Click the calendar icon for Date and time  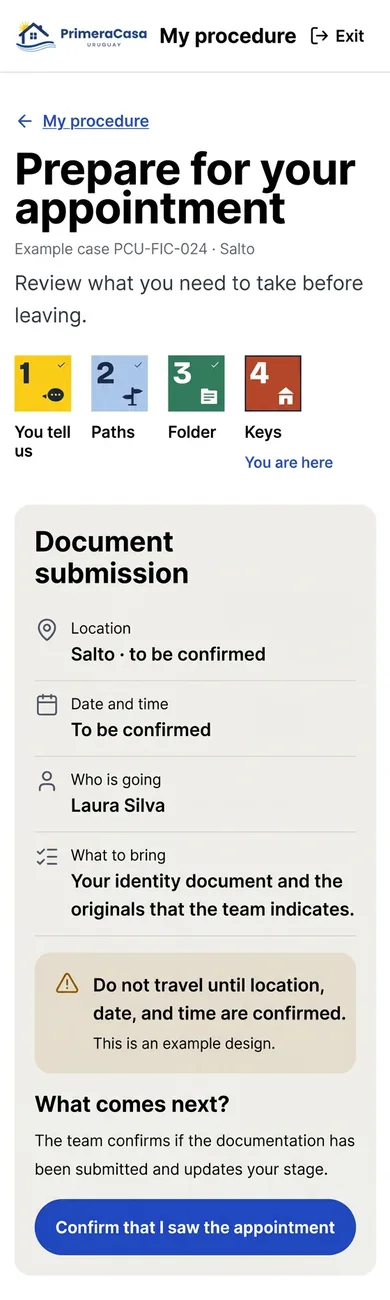47,705
